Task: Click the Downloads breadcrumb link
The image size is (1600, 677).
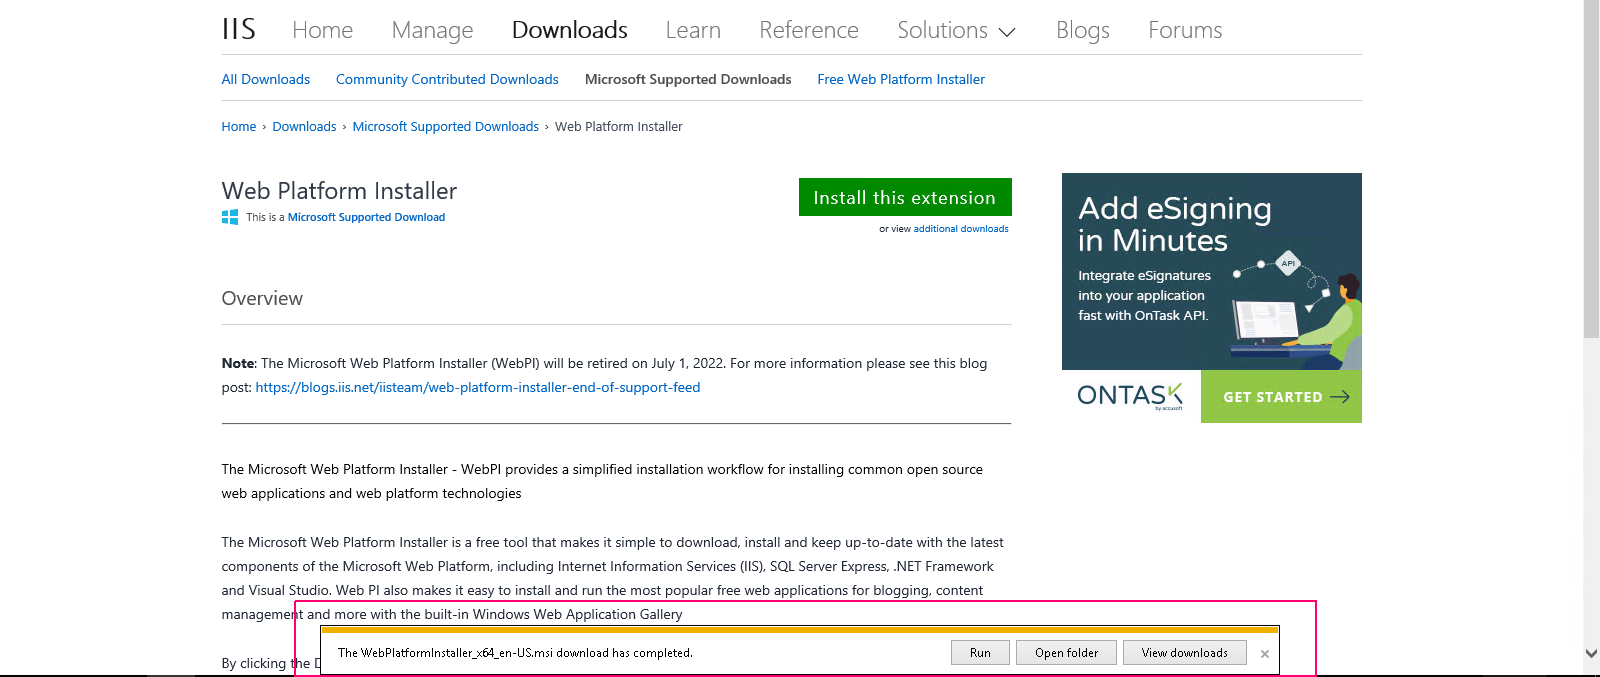Action: [x=304, y=126]
